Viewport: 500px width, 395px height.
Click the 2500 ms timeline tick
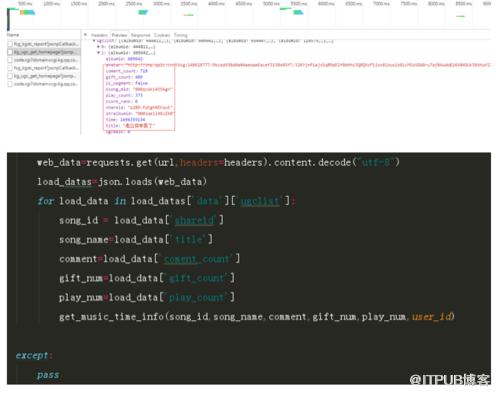point(134,4)
